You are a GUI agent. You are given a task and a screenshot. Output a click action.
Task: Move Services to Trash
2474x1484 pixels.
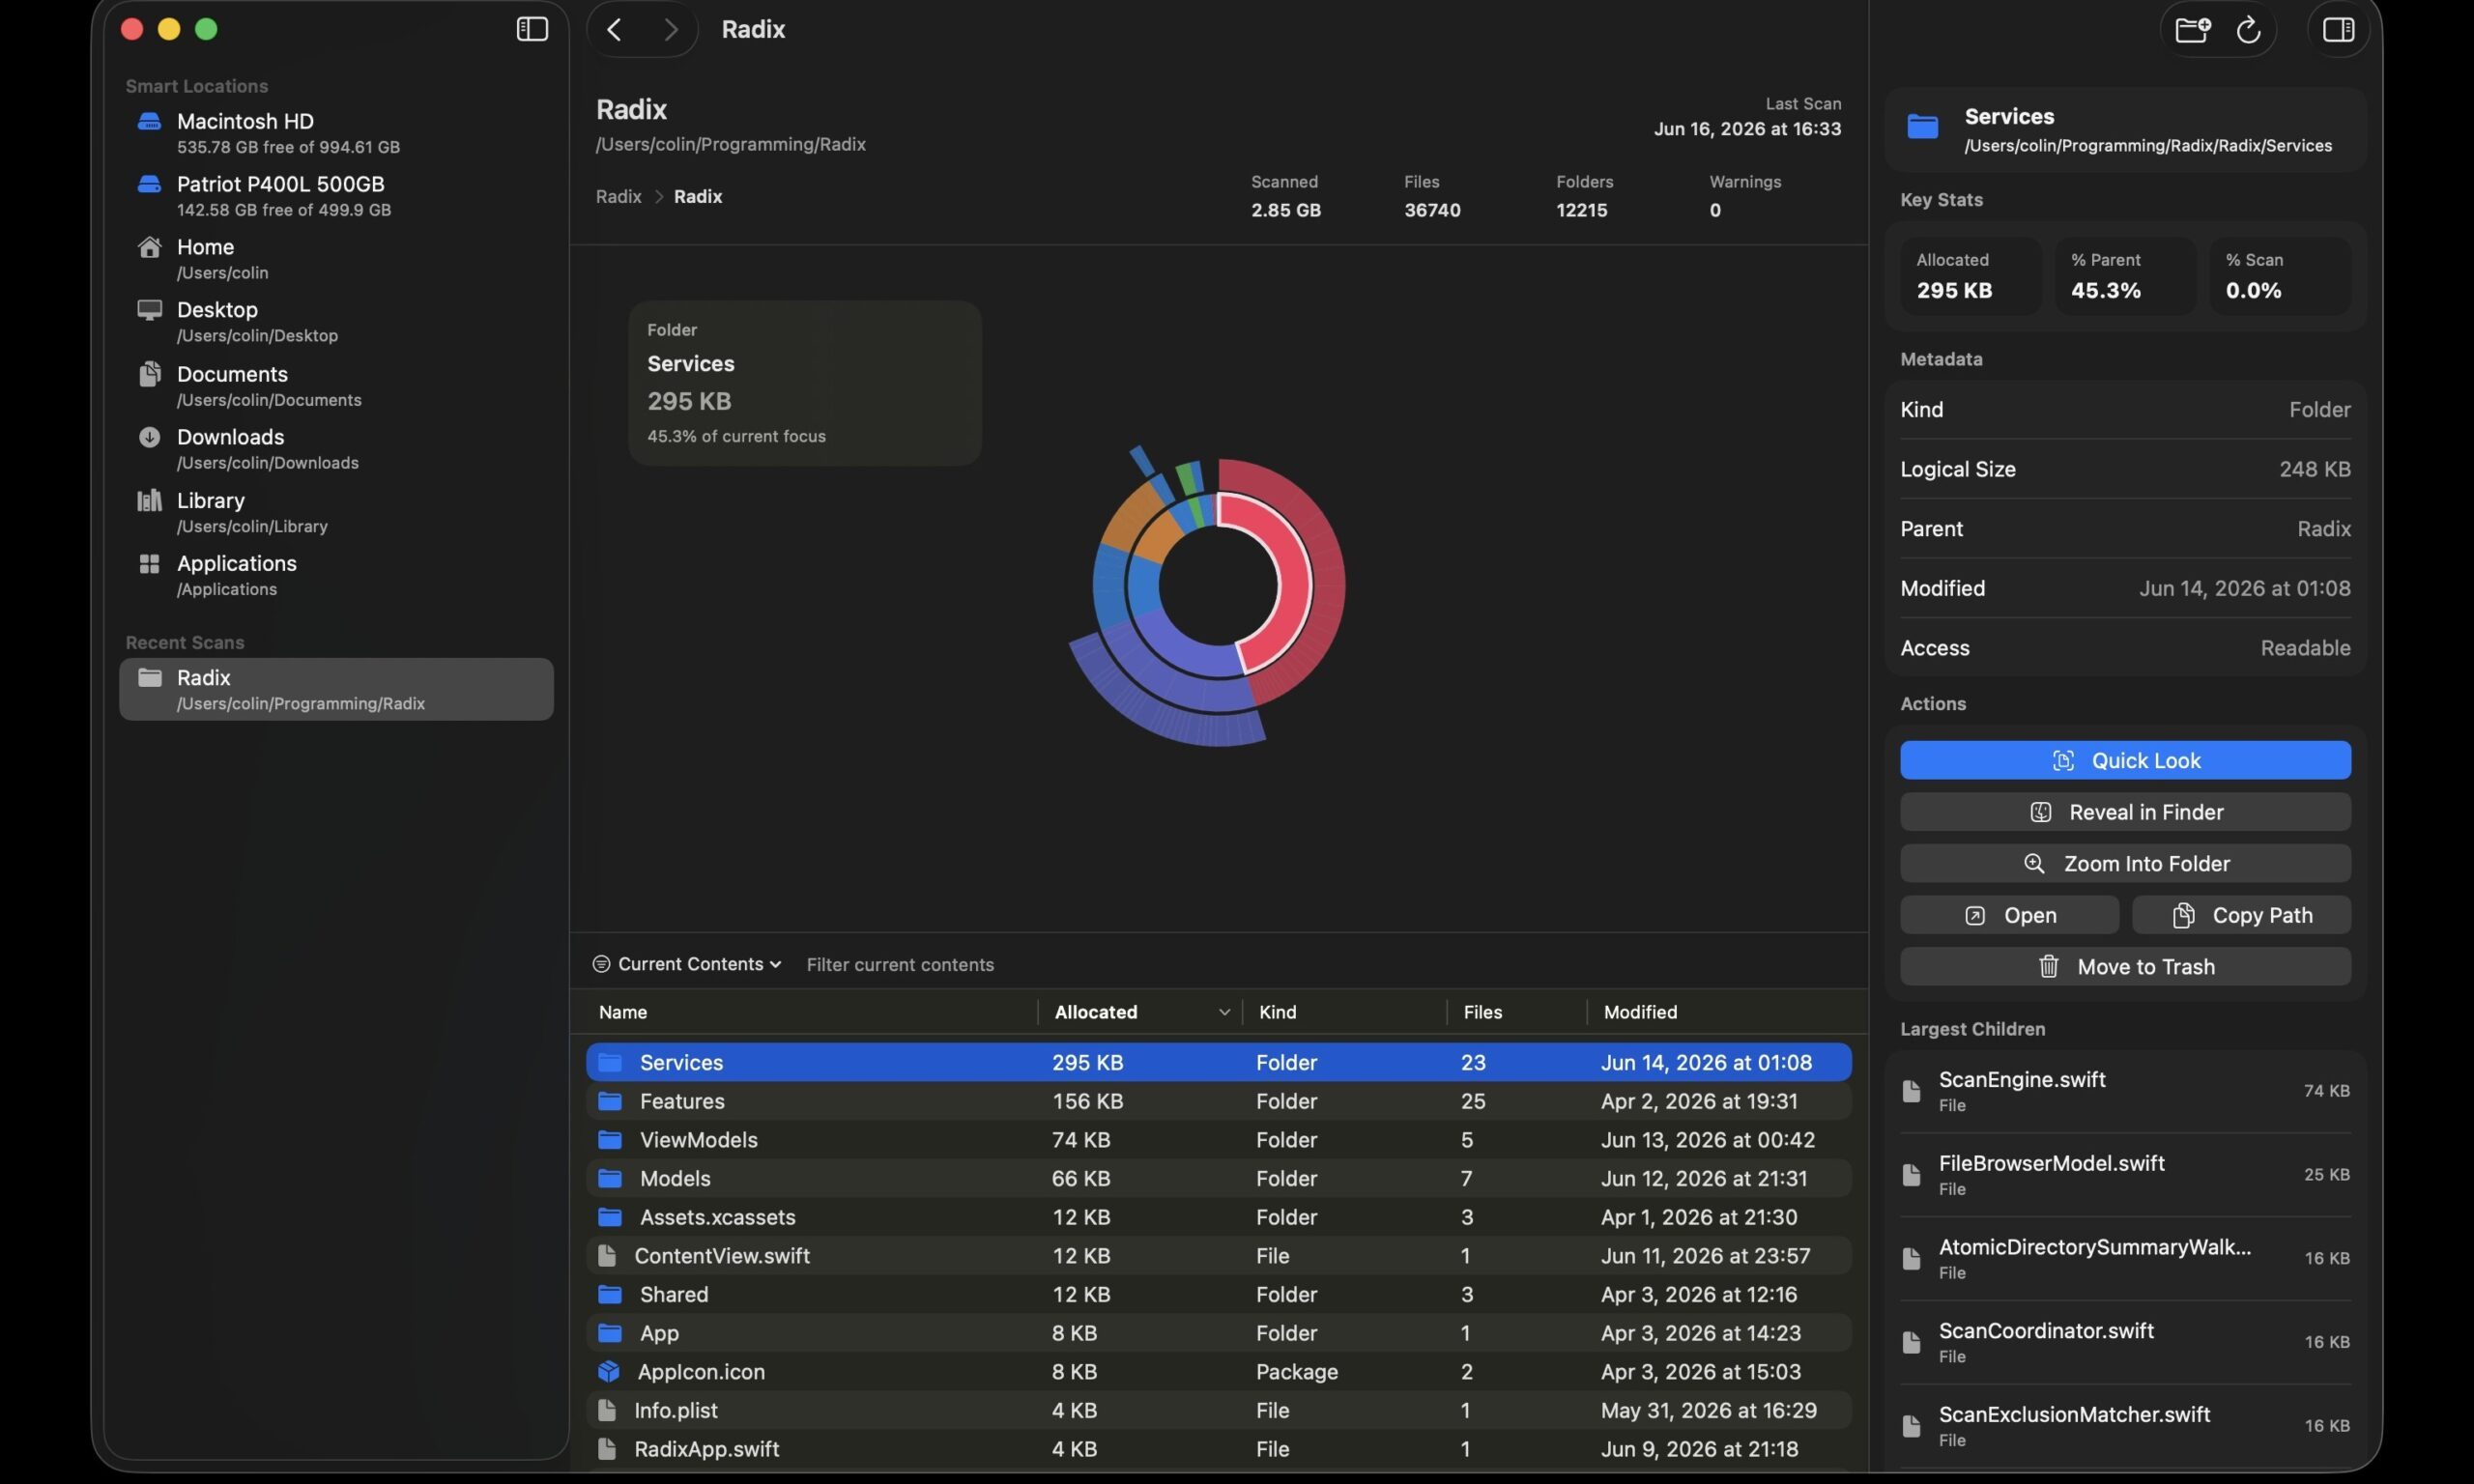(x=2125, y=967)
